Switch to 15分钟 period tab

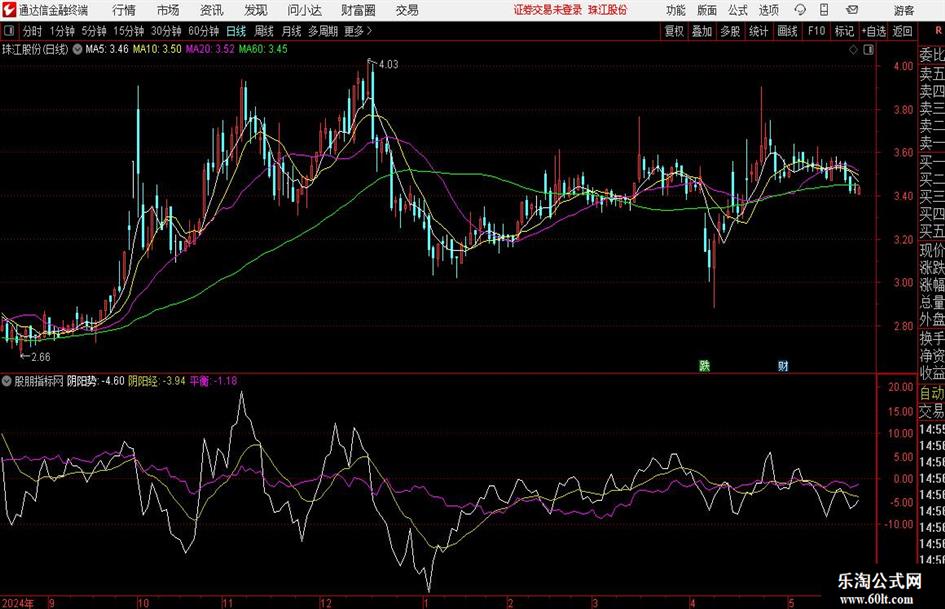(x=128, y=31)
